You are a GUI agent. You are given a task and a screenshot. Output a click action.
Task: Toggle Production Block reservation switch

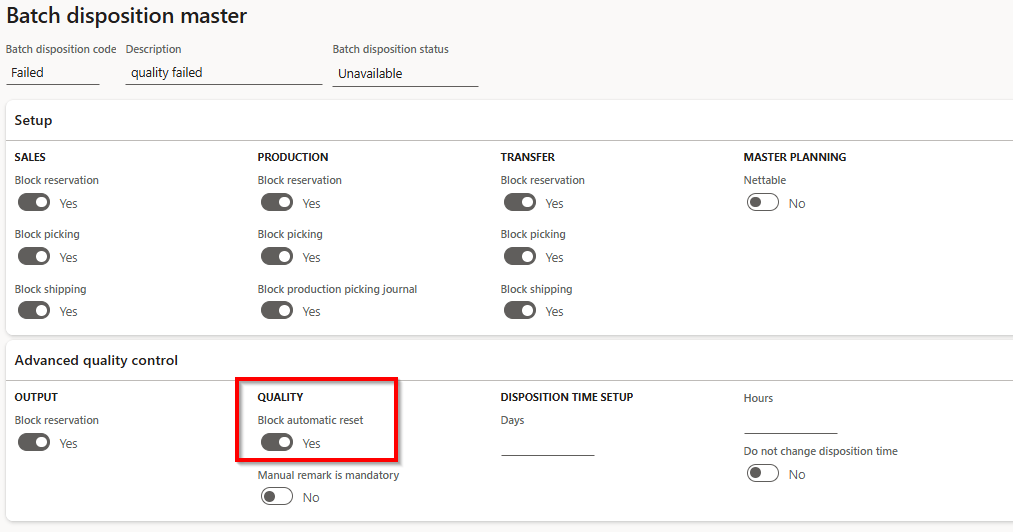pyautogui.click(x=277, y=203)
